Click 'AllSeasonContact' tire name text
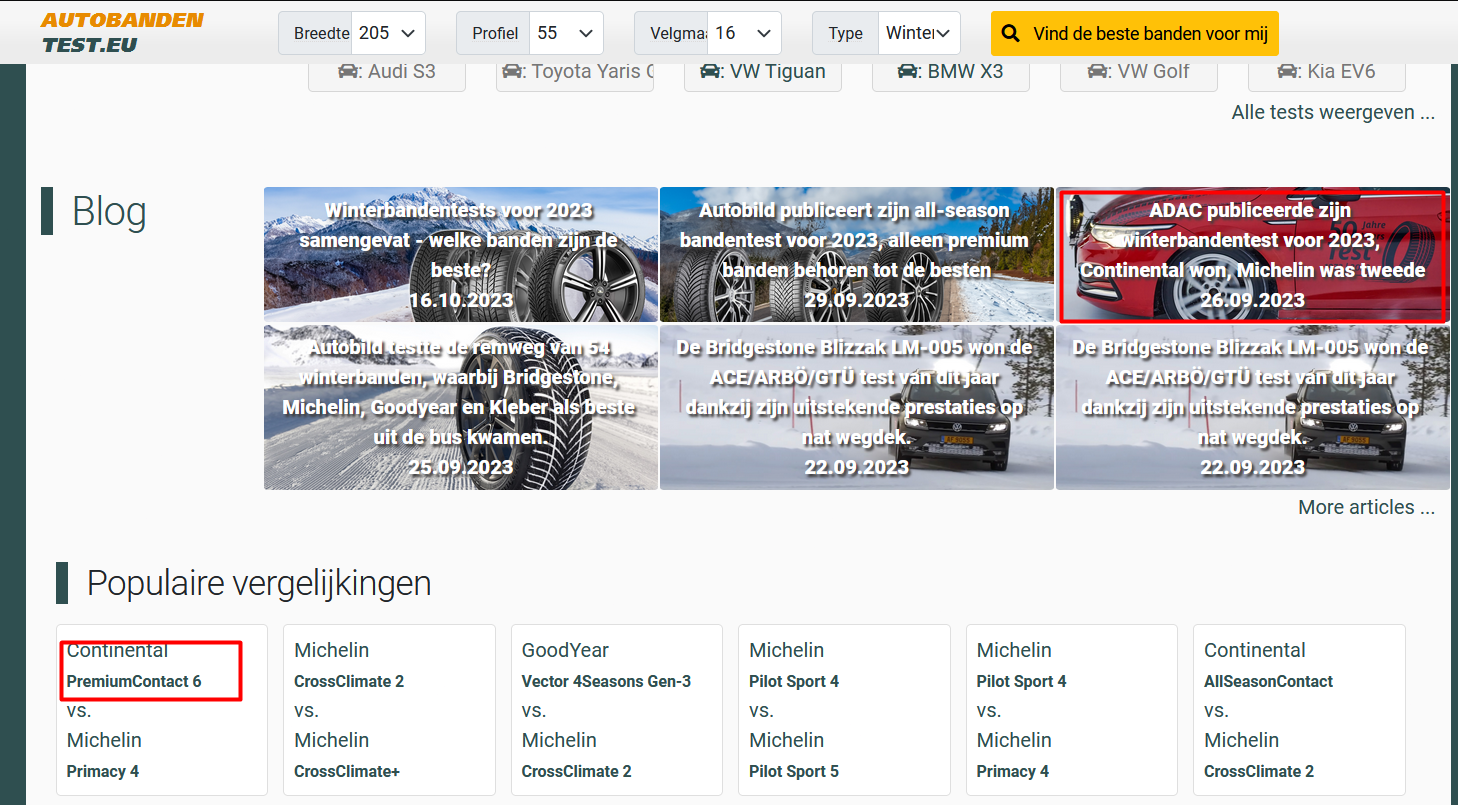The height and width of the screenshot is (805, 1458). click(1268, 681)
